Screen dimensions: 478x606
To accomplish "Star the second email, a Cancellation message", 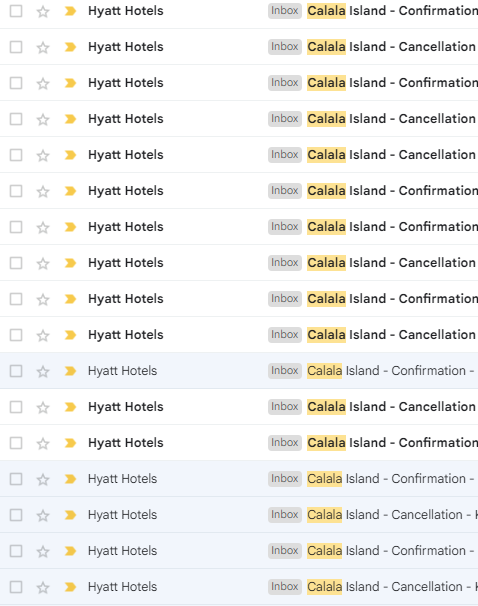I will 43,48.
